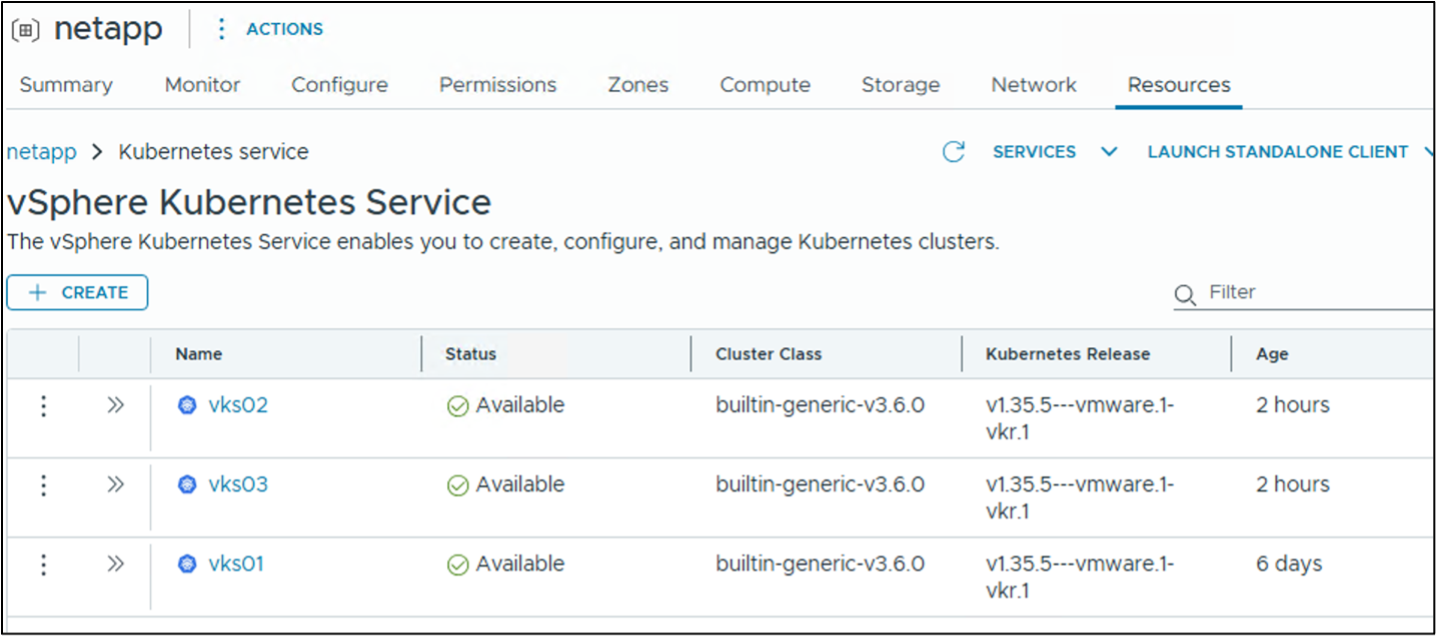Click the netapp namespace icon beside title
The width and height of the screenshot is (1439, 638).
(x=27, y=30)
